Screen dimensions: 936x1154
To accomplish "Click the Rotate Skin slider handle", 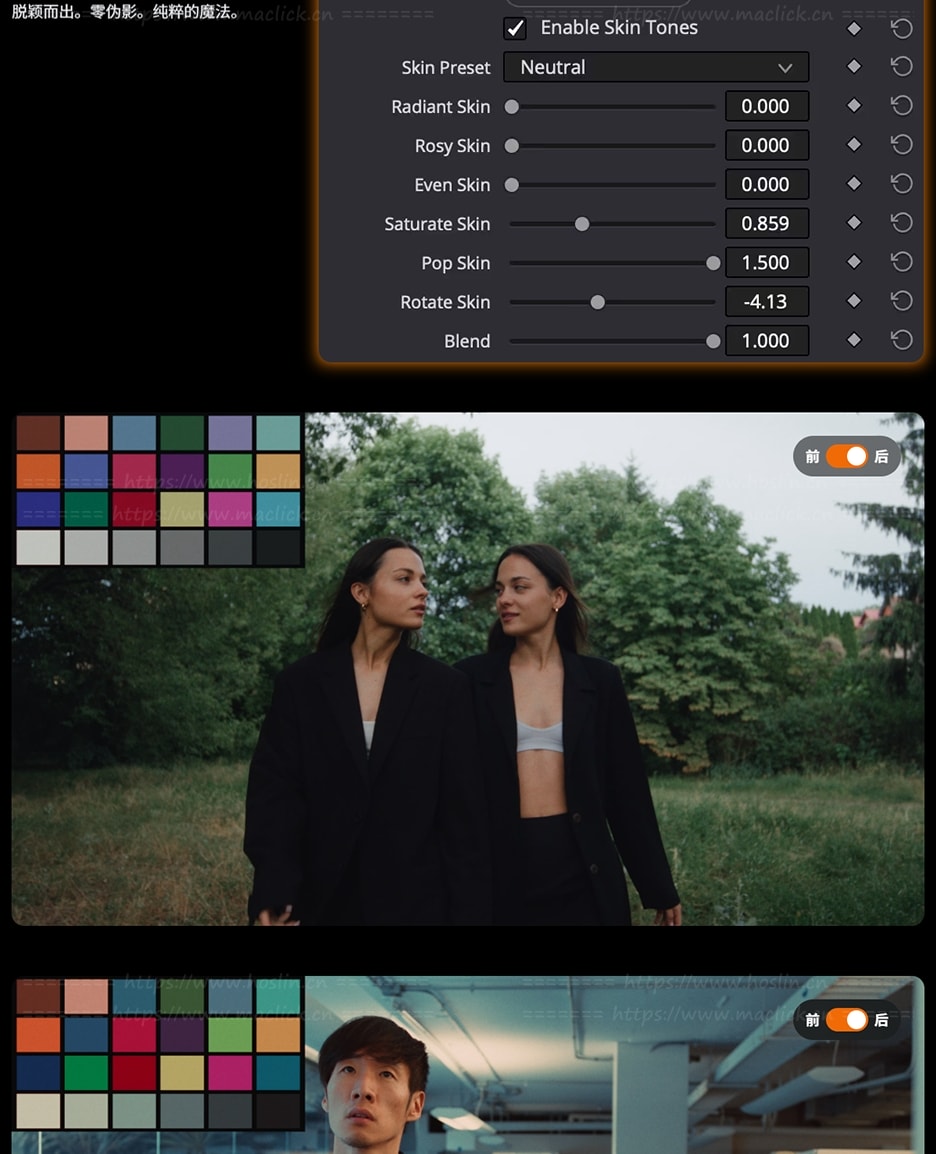I will pyautogui.click(x=598, y=302).
